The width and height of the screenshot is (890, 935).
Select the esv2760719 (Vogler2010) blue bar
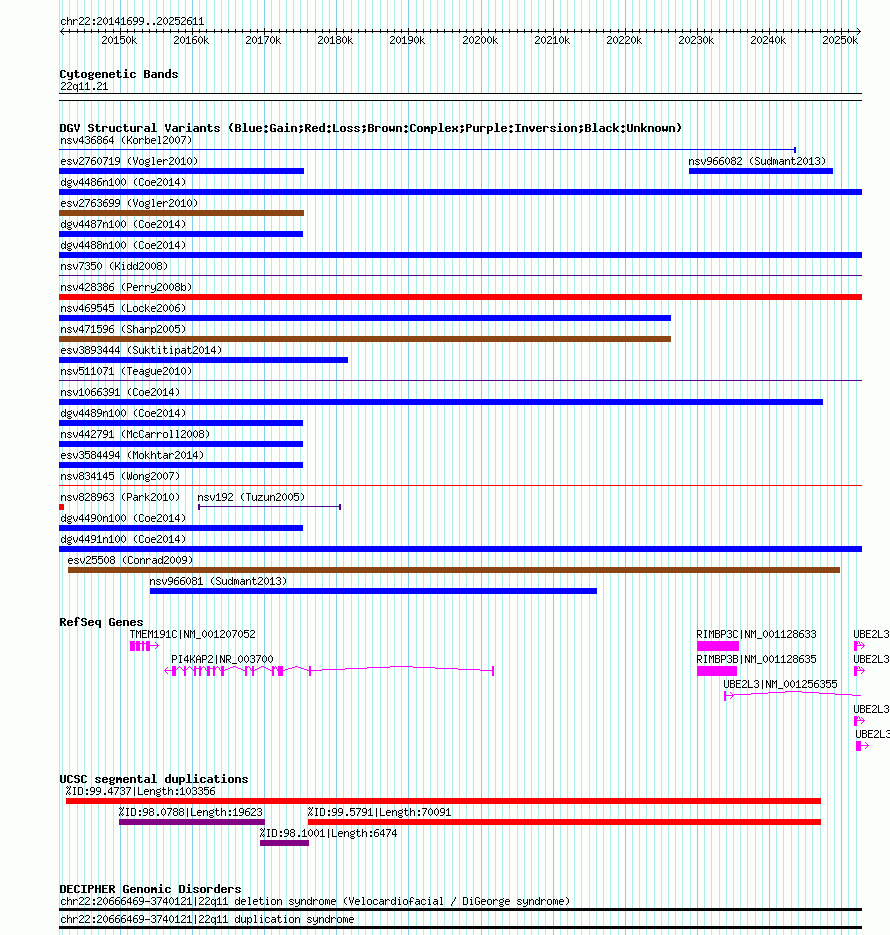181,171
